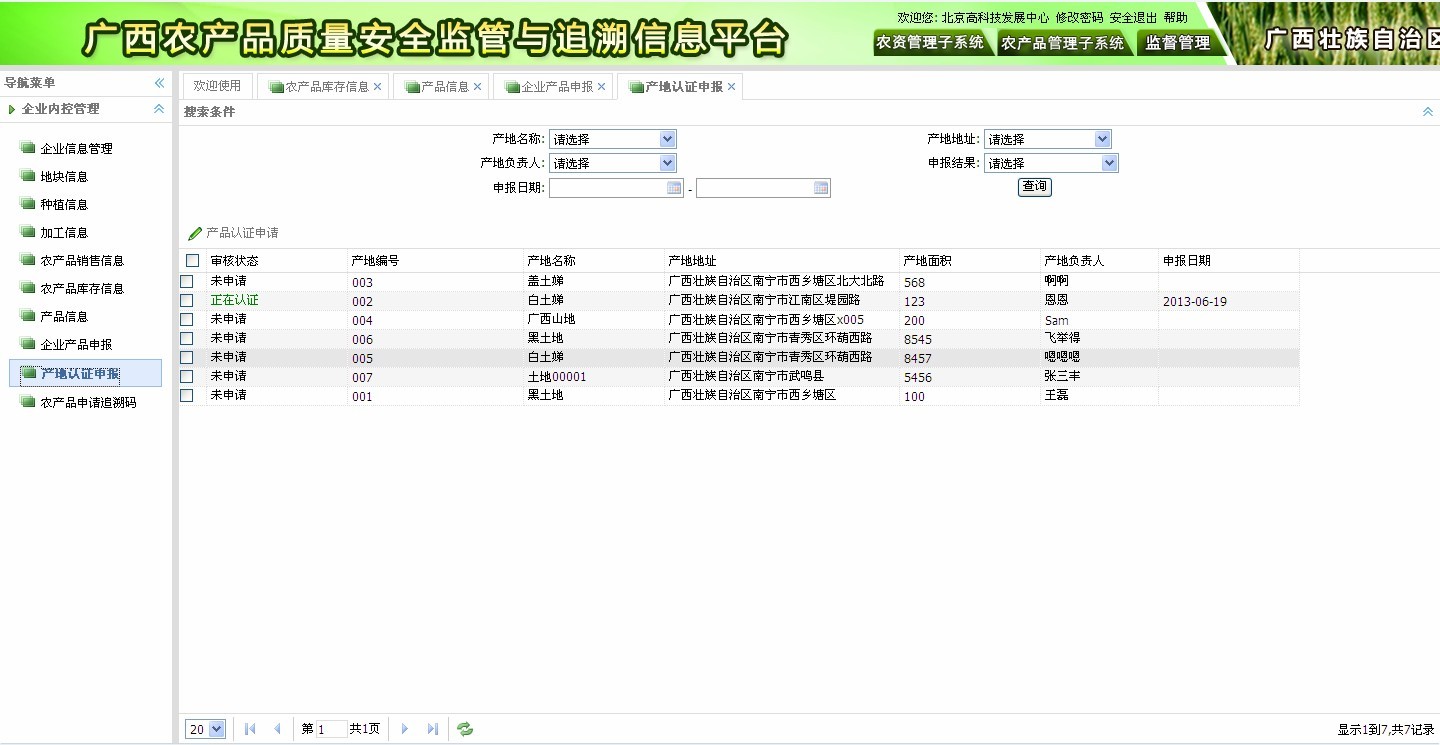Go to the last page icon
1440x745 pixels.
point(432,729)
